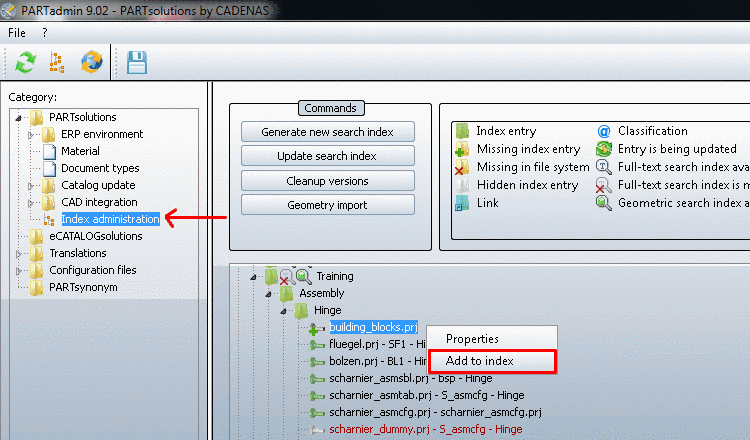Expand the CAD integration node
750x440 pixels.
[x=31, y=203]
